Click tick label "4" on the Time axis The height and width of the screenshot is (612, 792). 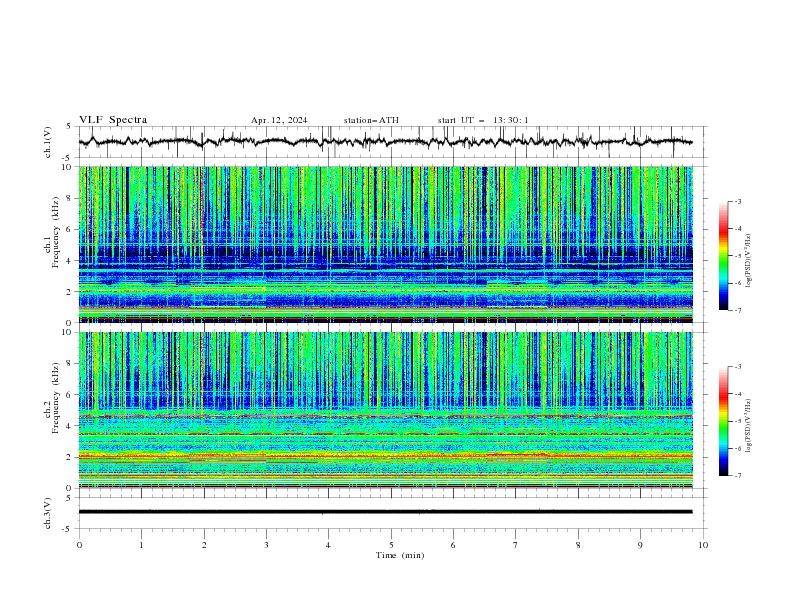[328, 545]
